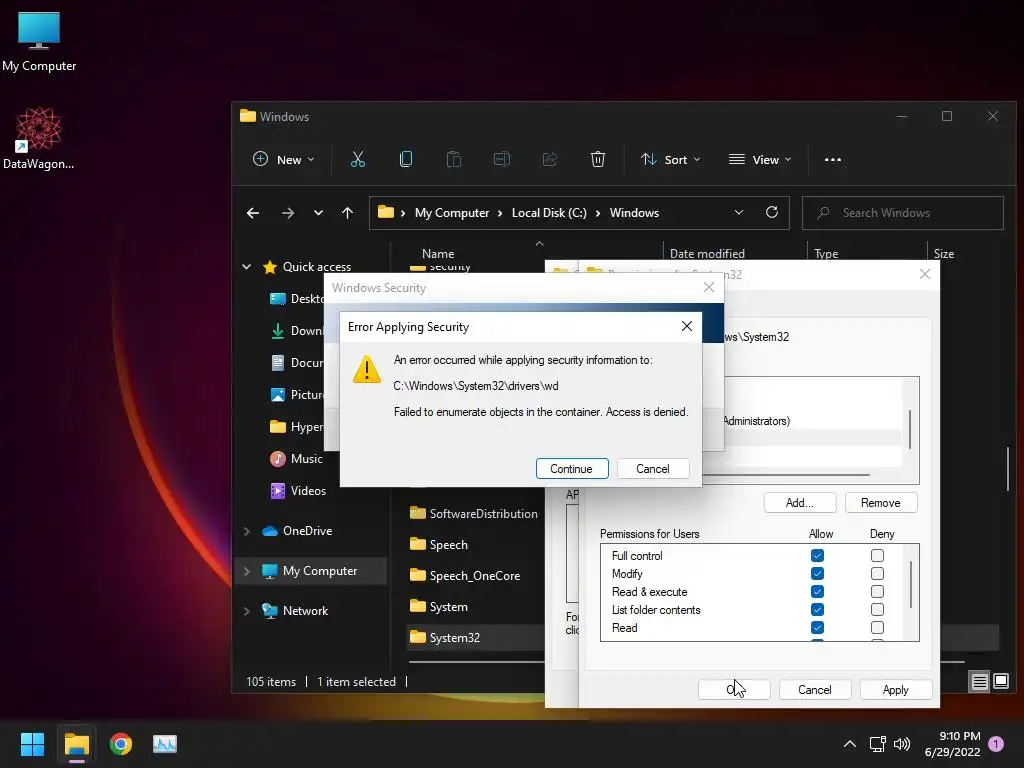Open the New item dropdown

283,159
